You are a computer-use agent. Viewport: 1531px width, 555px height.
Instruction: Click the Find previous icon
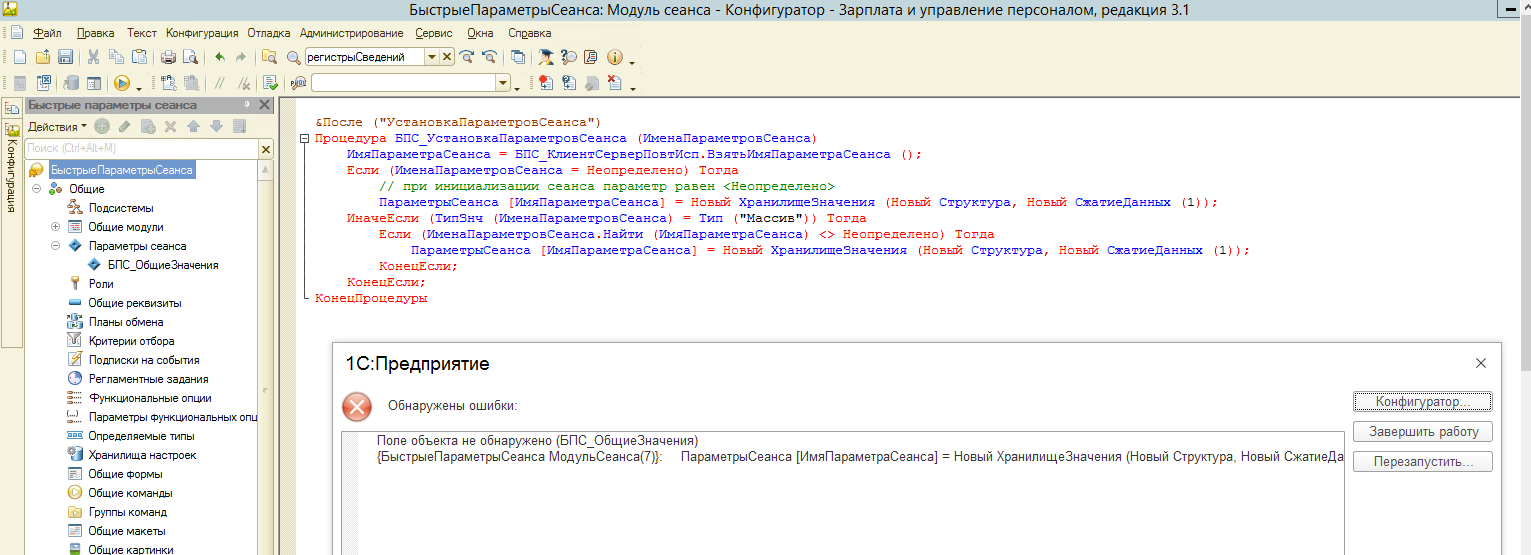pyautogui.click(x=489, y=57)
